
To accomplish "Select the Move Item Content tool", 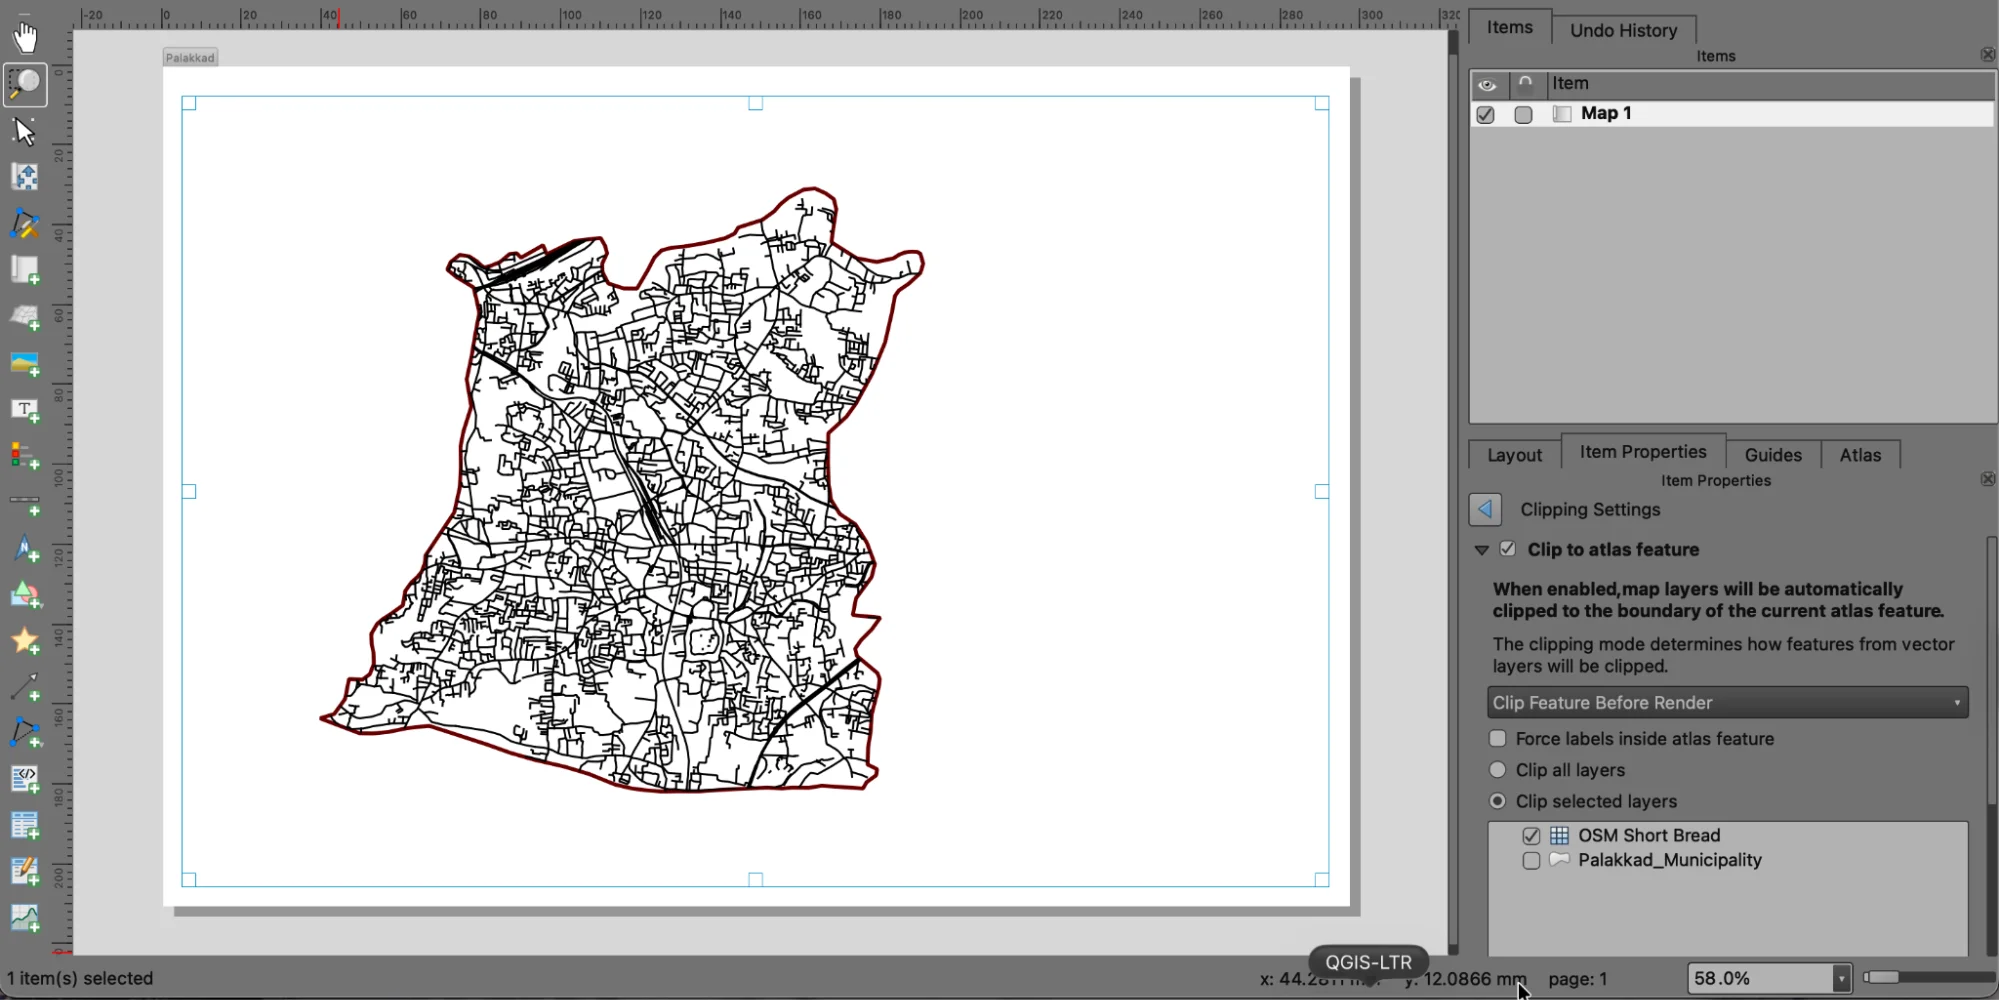I will point(25,176).
